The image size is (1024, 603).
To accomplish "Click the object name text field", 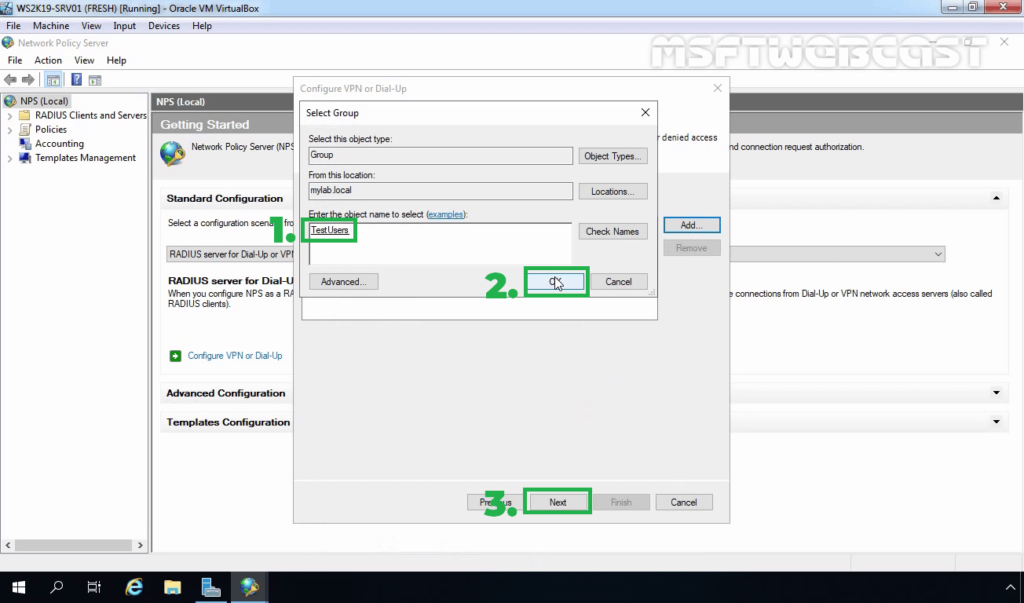I will pyautogui.click(x=440, y=243).
